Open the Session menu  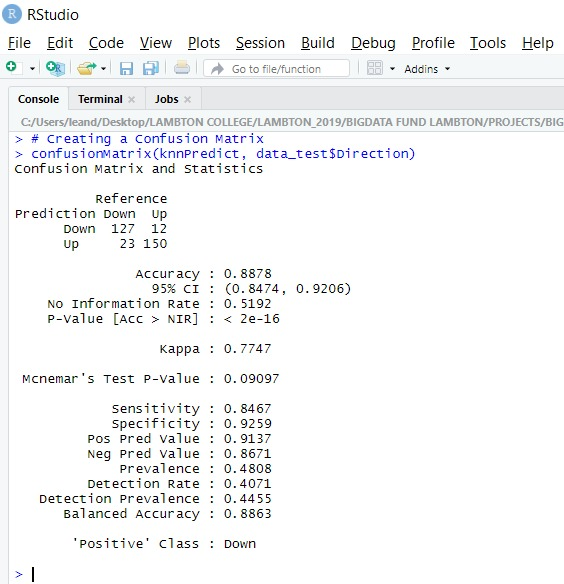click(260, 43)
